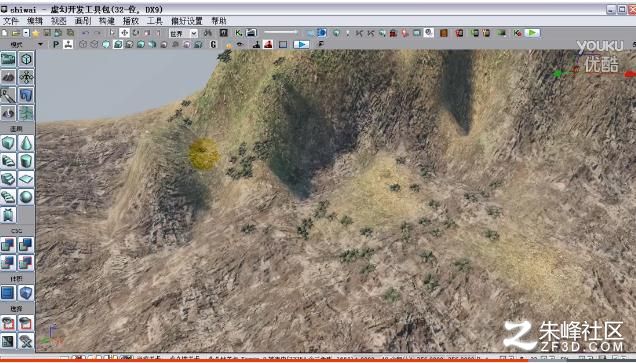Open the 工具 menu
The width and height of the screenshot is (636, 363).
click(155, 21)
